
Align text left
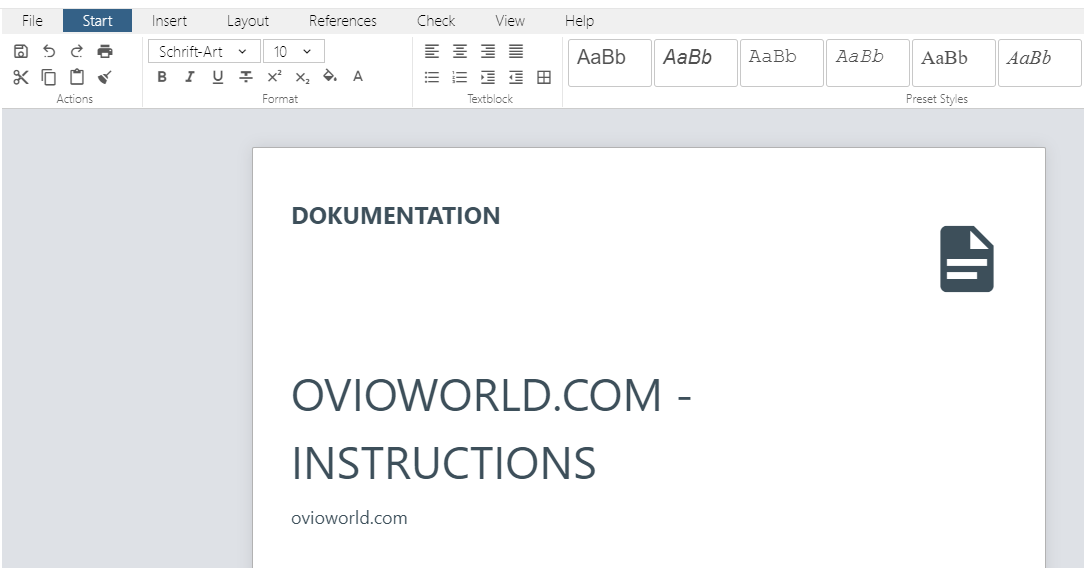coord(432,51)
